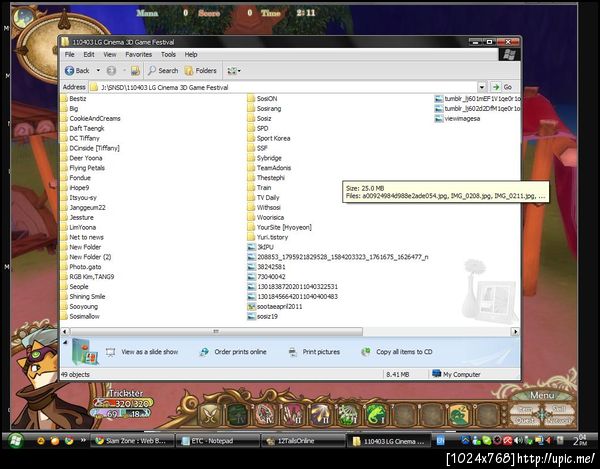
Task: Click the language EN indicator in tray
Action: (x=440, y=441)
